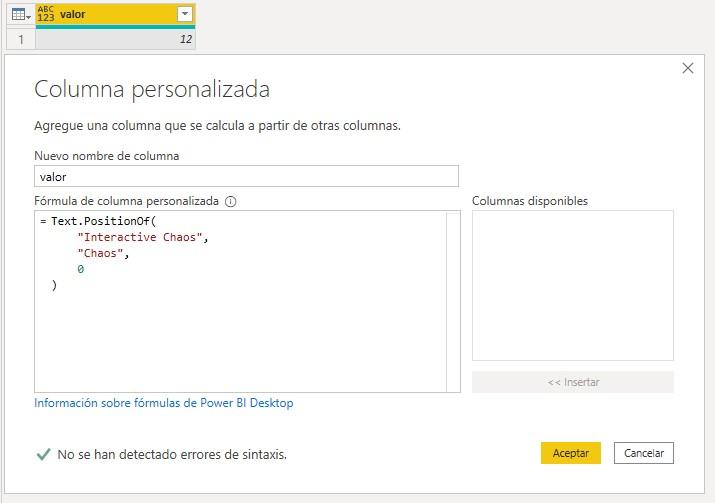Viewport: 715px width, 503px height.
Task: Open the valor column filter dropdown
Action: (185, 14)
